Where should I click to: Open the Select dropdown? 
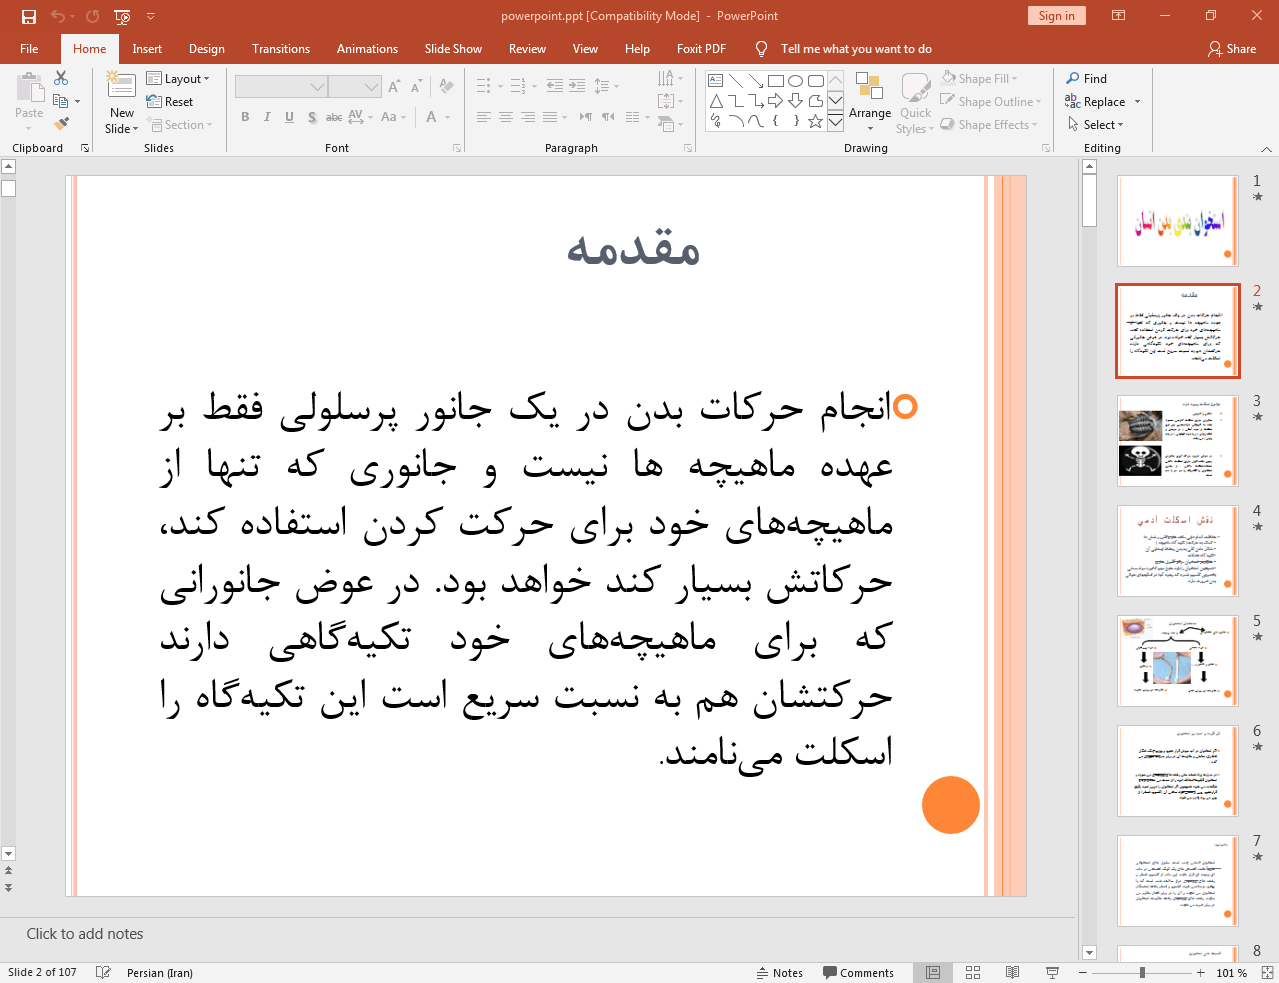[1095, 124]
